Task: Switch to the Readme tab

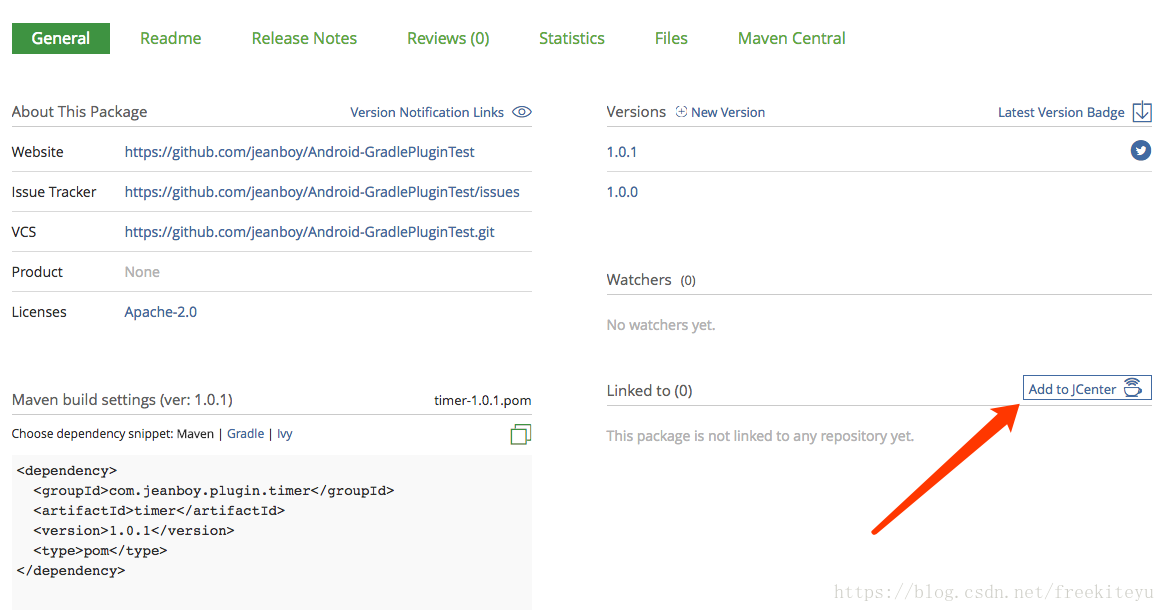Action: tap(171, 38)
